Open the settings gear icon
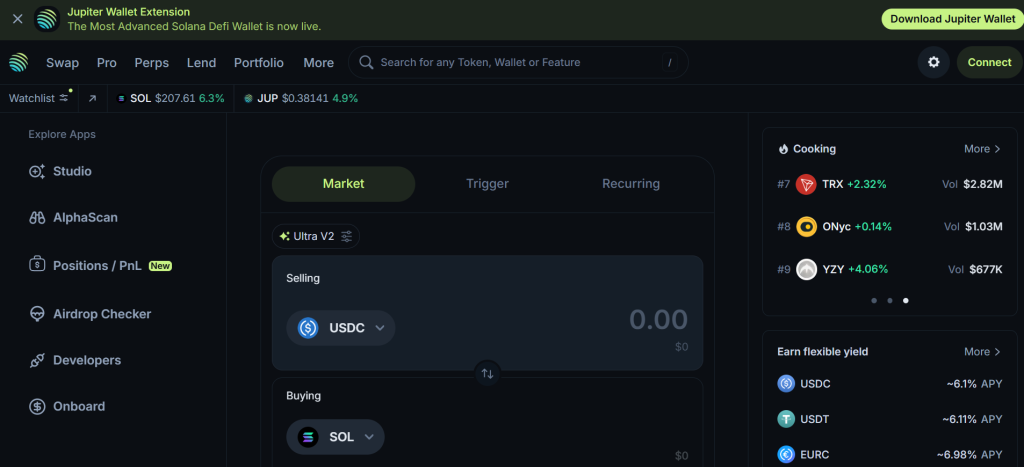The image size is (1024, 467). pos(934,62)
